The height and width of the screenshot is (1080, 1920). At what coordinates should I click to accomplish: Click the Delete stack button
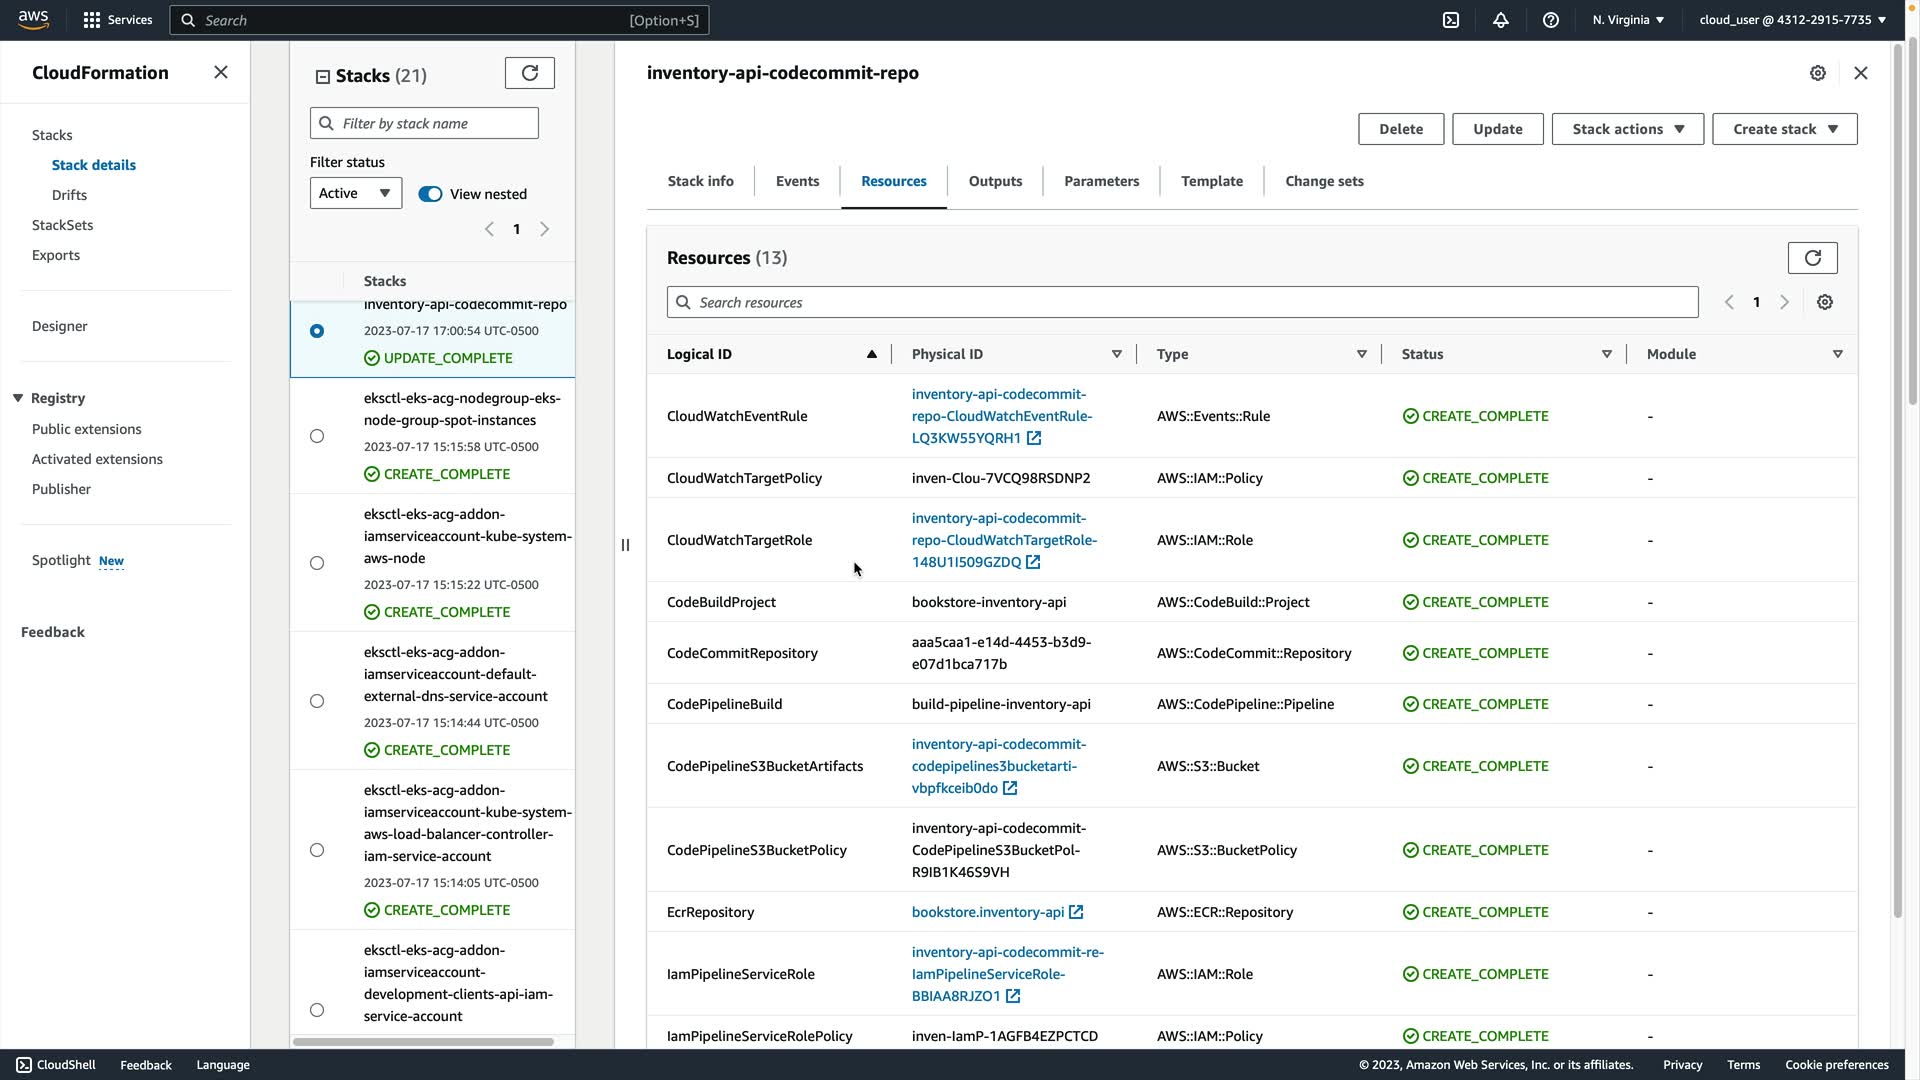pyautogui.click(x=1400, y=129)
